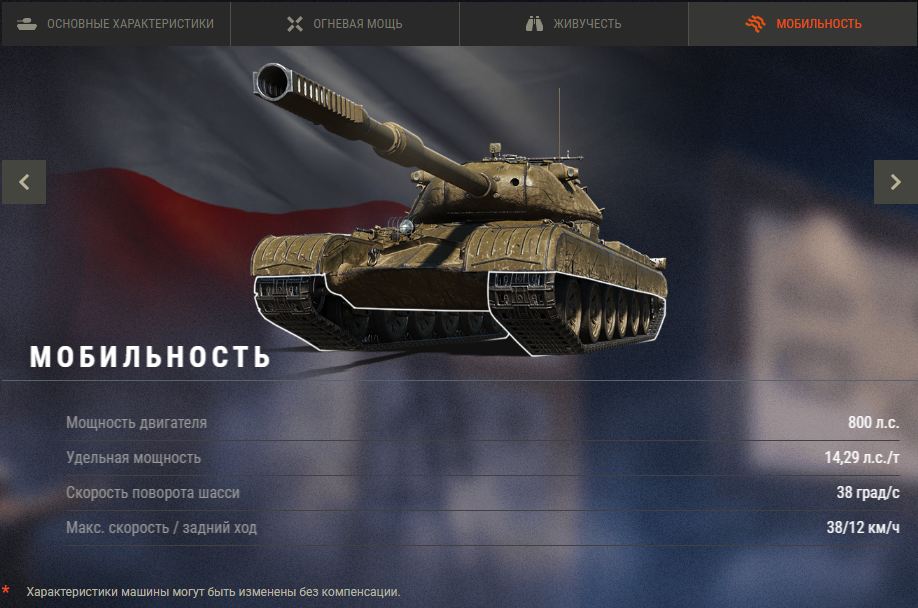
Task: Click the tank icon for Основные характеристики
Action: pos(27,24)
